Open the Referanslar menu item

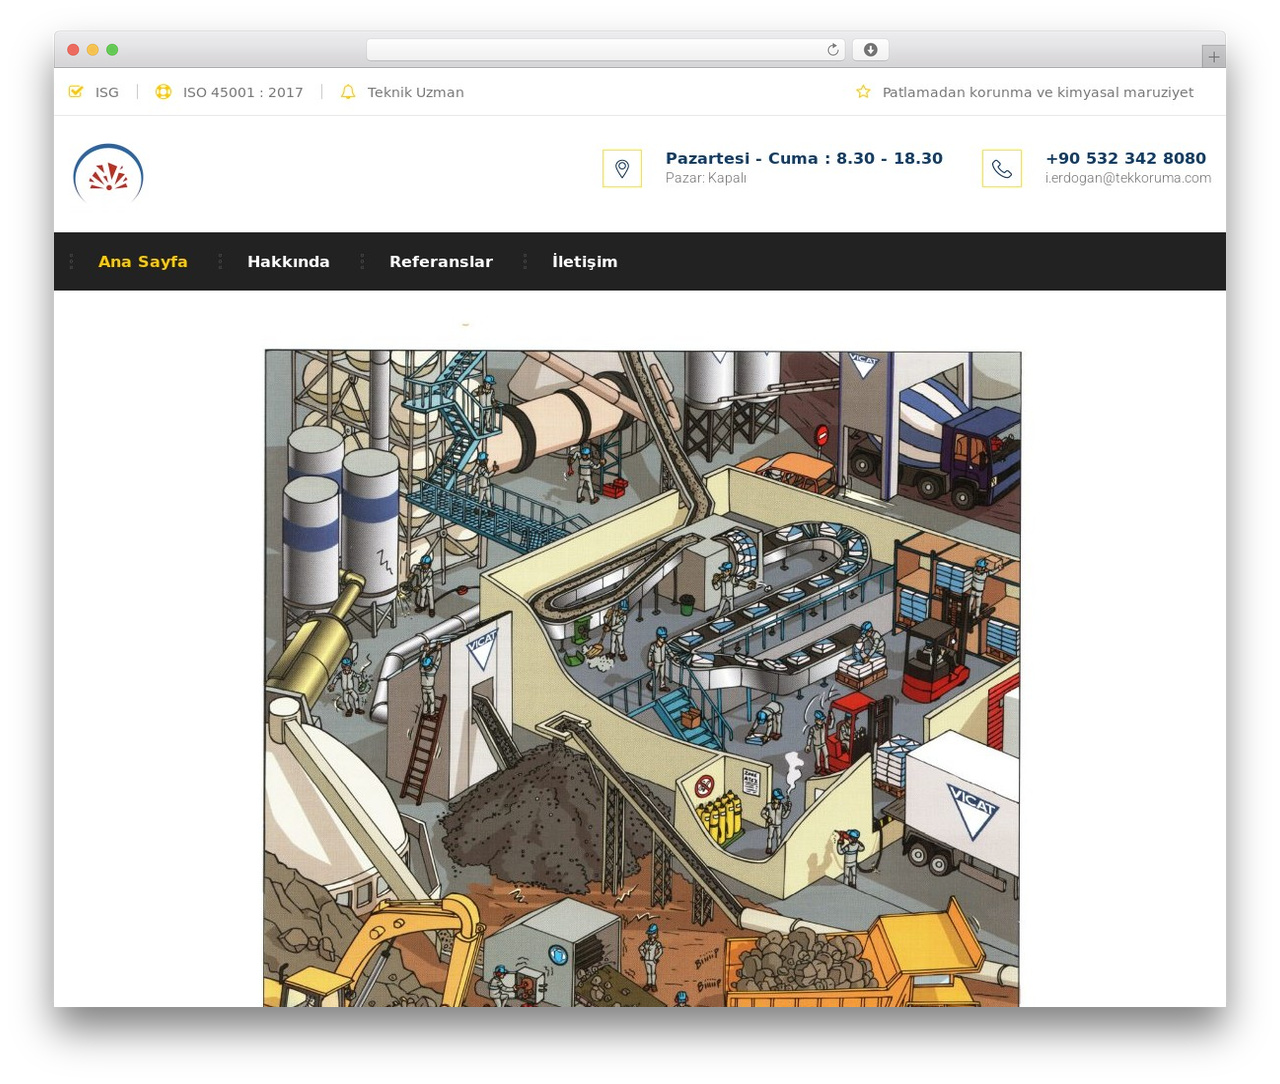441,262
